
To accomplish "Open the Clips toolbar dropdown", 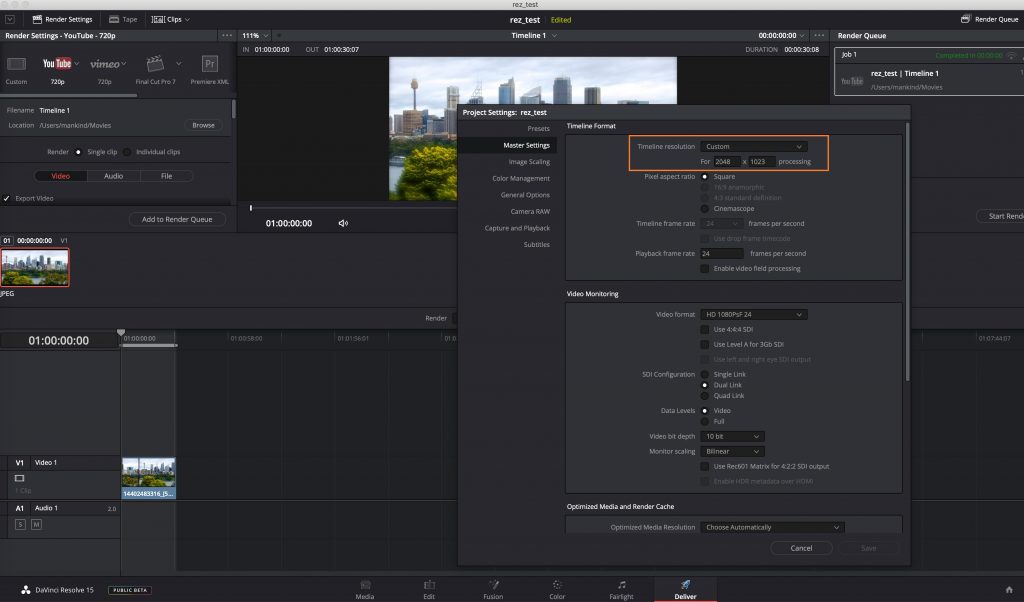I will [x=170, y=20].
